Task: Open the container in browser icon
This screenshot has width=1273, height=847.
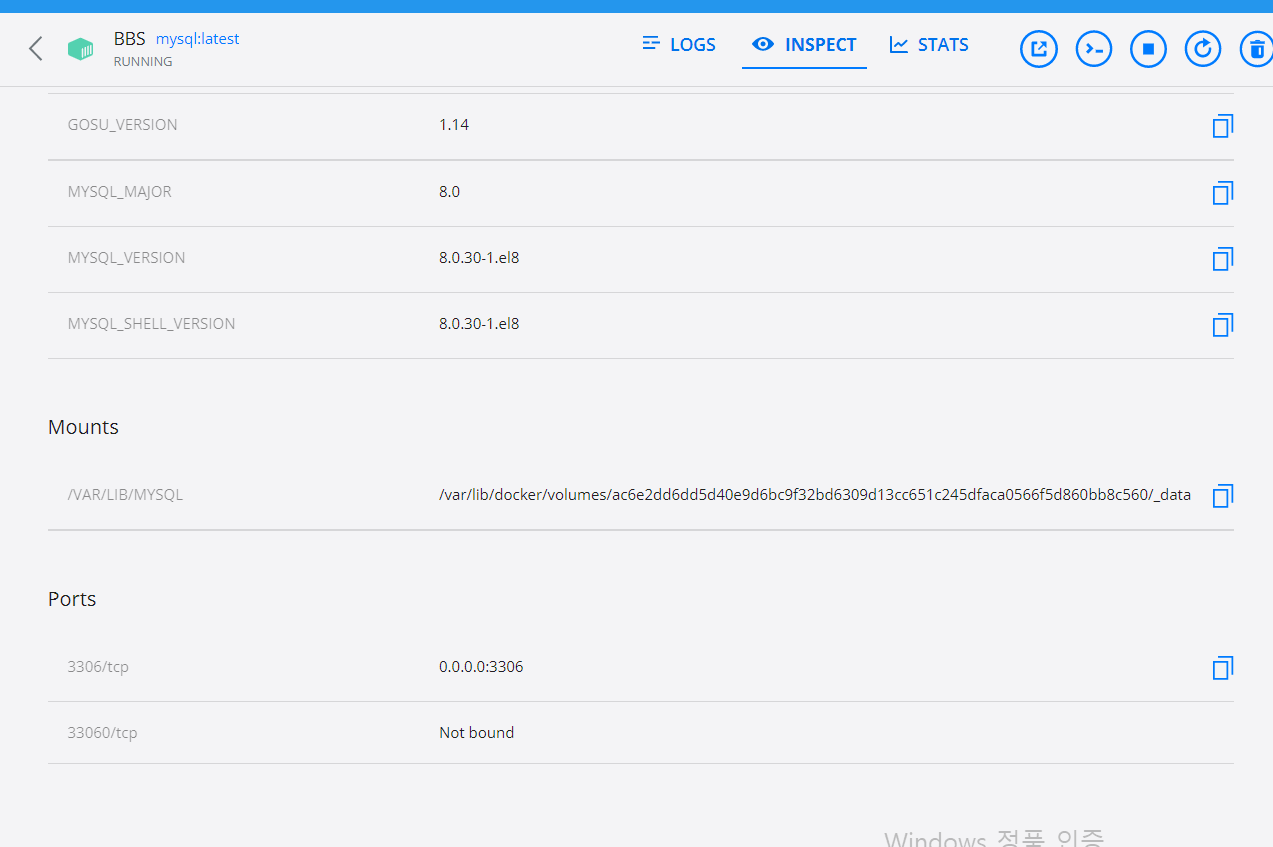Action: (1039, 48)
